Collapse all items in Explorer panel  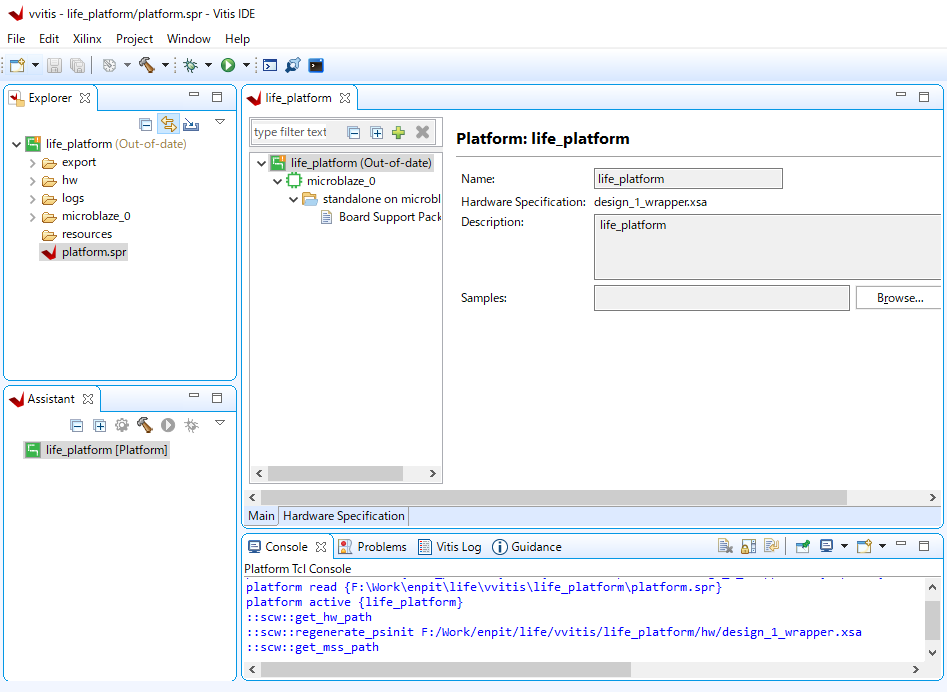[146, 124]
